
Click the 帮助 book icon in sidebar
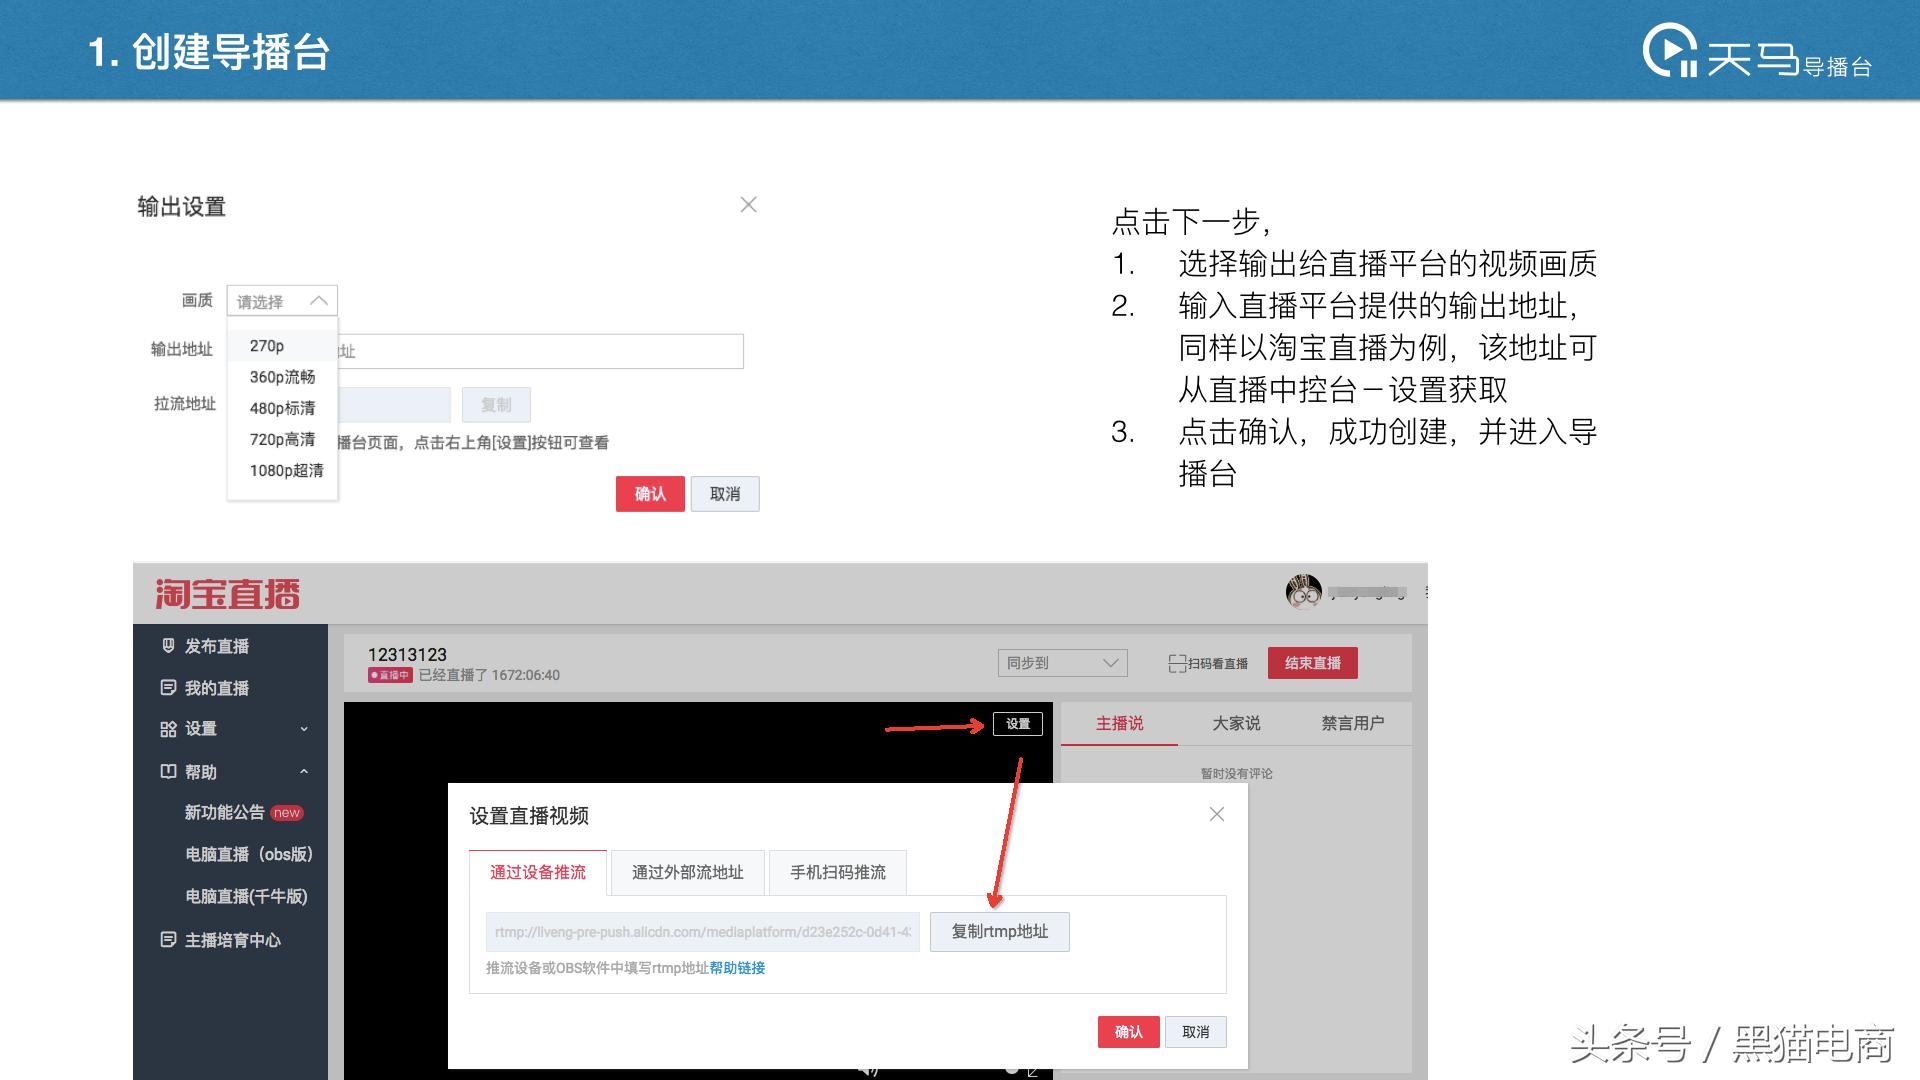tap(166, 771)
